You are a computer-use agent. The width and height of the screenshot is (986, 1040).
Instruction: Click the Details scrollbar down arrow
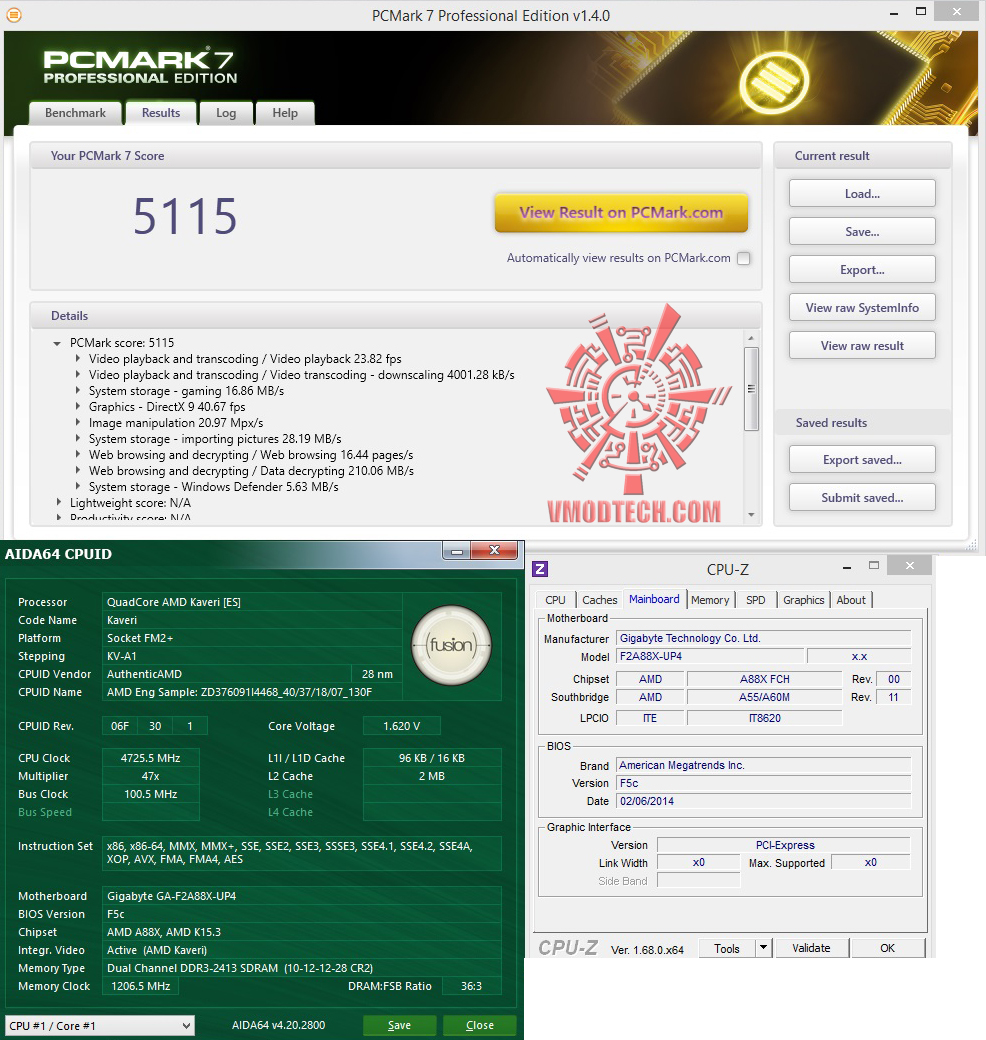click(x=751, y=515)
